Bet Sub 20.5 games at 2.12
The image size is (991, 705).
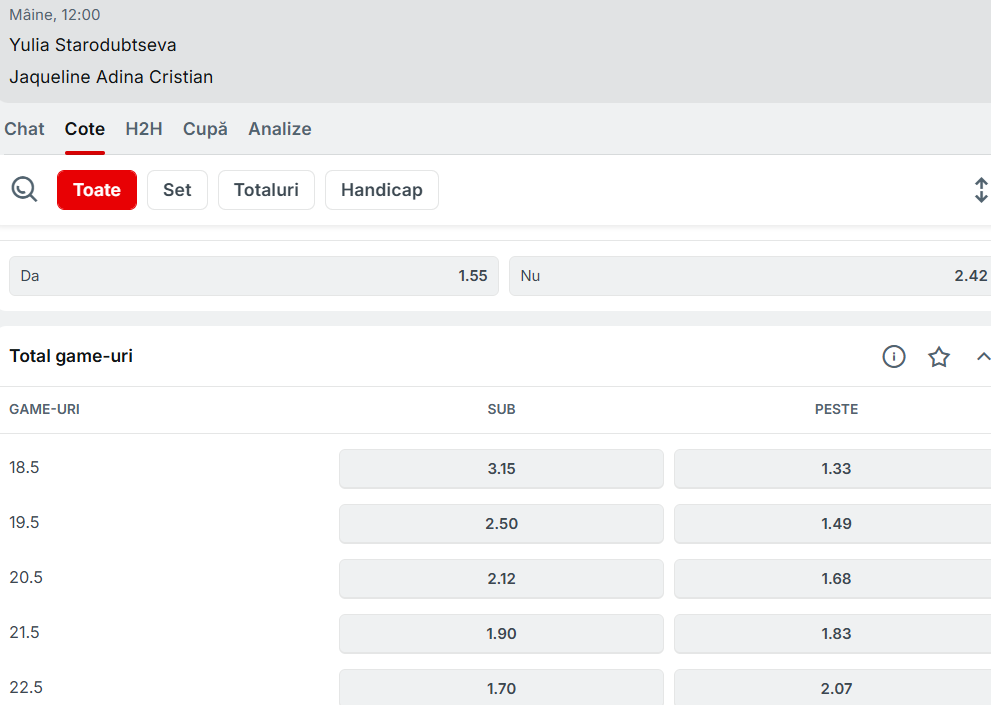tap(501, 579)
